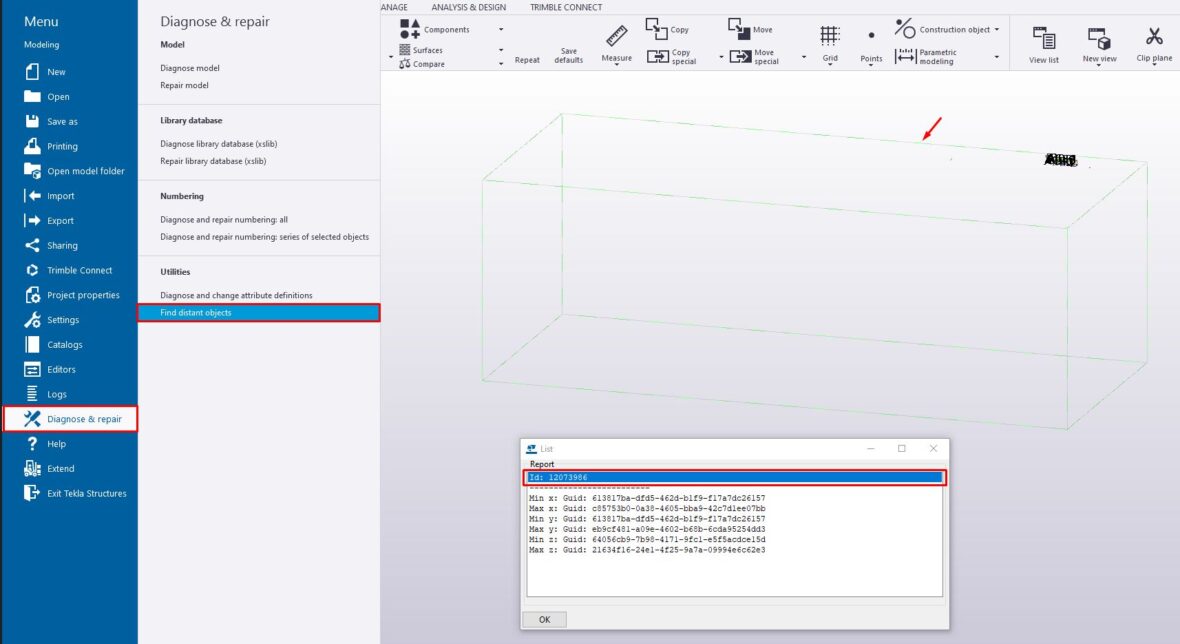Click the Points tool icon
This screenshot has width=1180, height=644.
point(871,42)
